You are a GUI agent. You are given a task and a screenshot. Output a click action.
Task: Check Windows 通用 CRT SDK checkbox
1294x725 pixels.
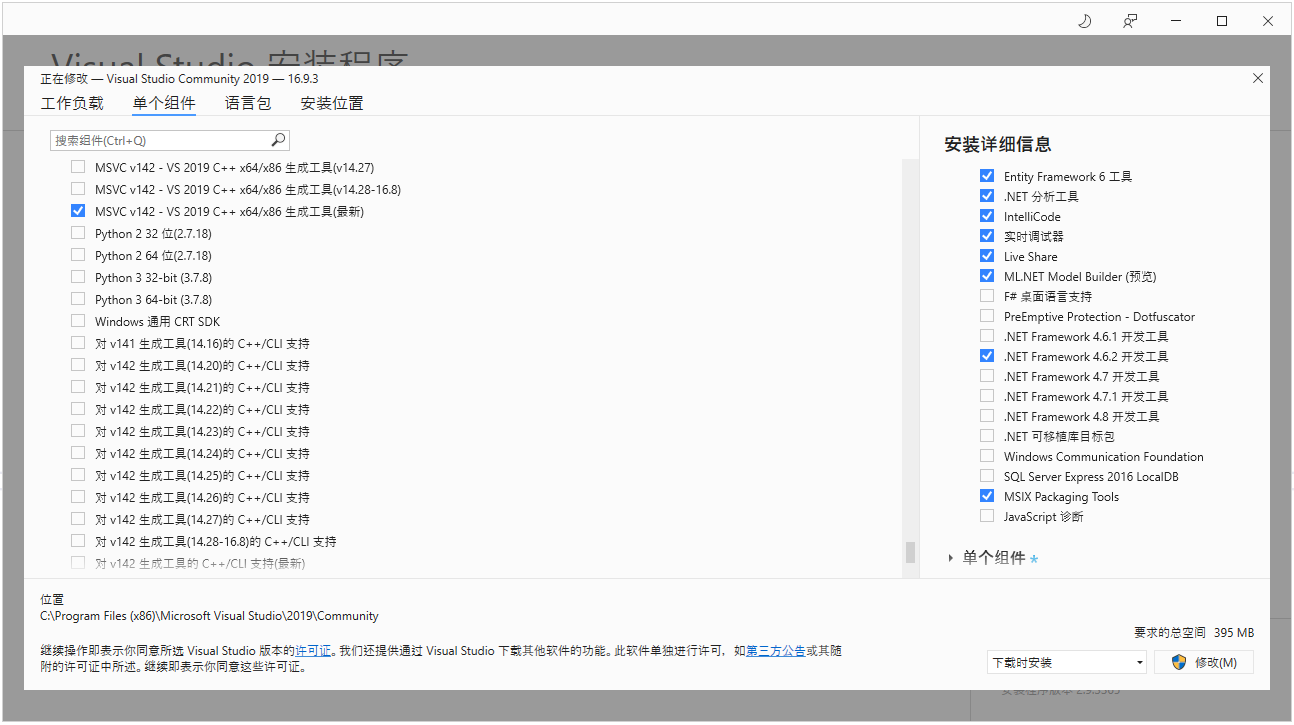click(78, 321)
